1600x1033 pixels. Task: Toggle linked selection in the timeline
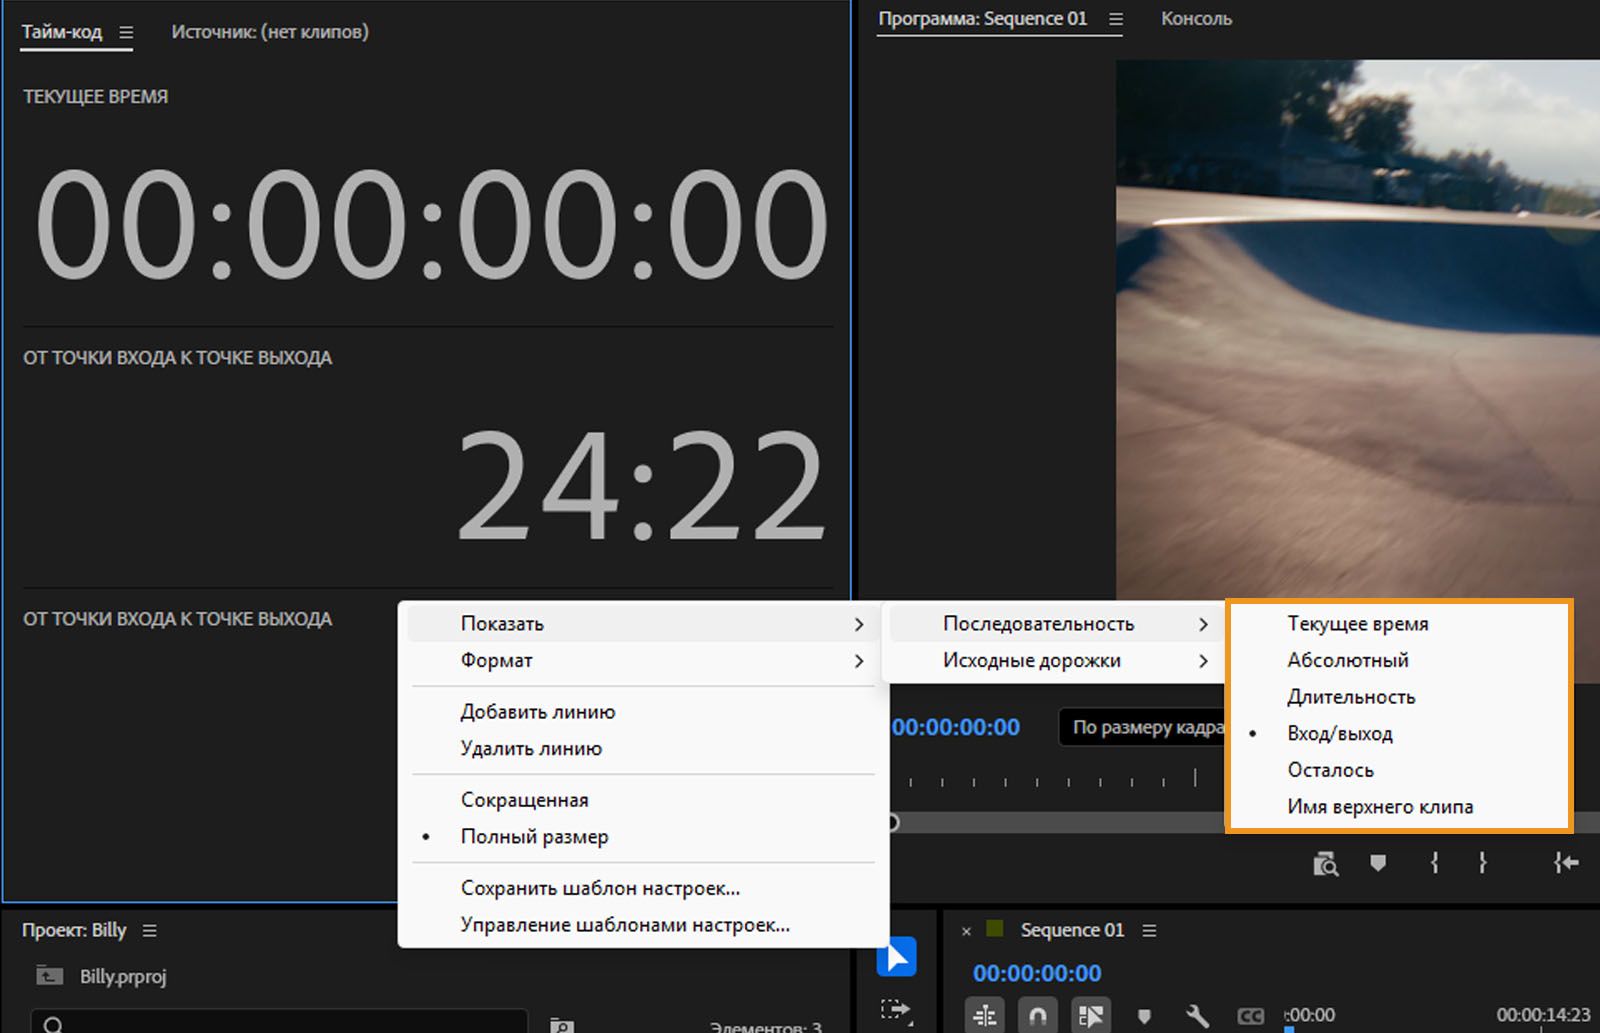1091,1015
